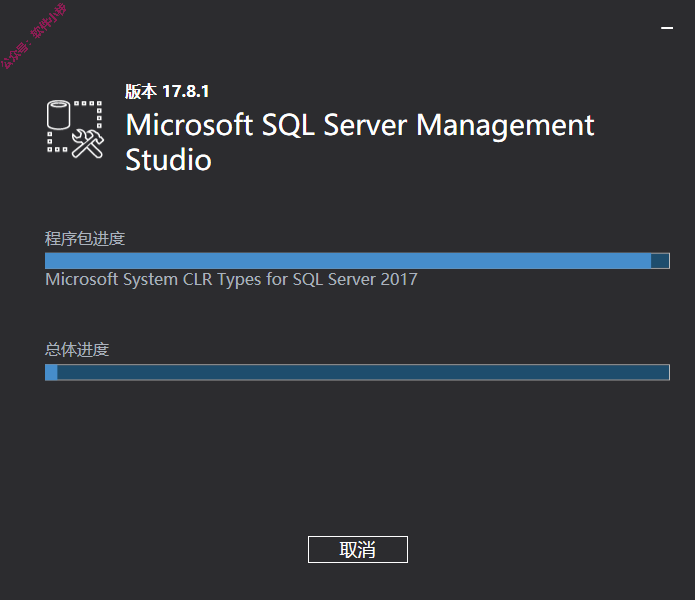This screenshot has width=695, height=600.
Task: Cancel the installation with the 取消 button
Action: (358, 549)
